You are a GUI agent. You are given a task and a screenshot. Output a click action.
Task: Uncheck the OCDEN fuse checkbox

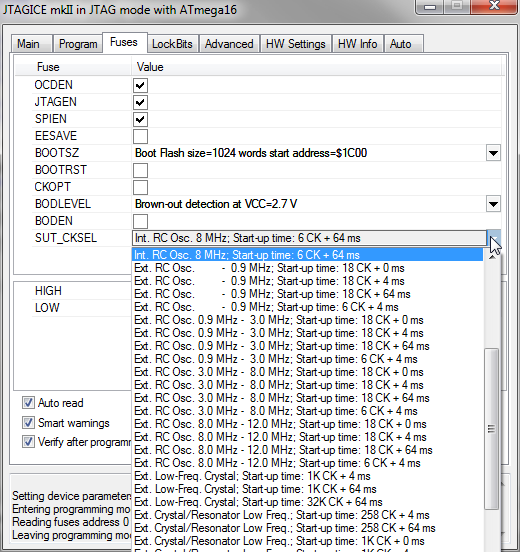click(x=140, y=85)
